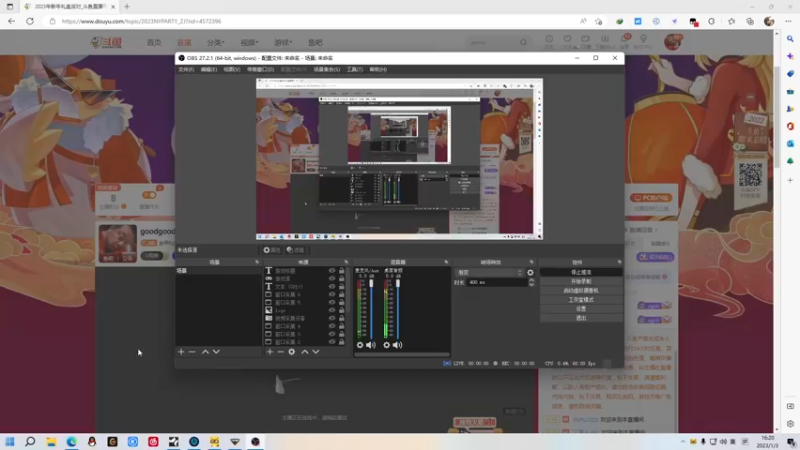This screenshot has height=450, width=800.
Task: Move scene down in Scenes panel
Action: (216, 352)
